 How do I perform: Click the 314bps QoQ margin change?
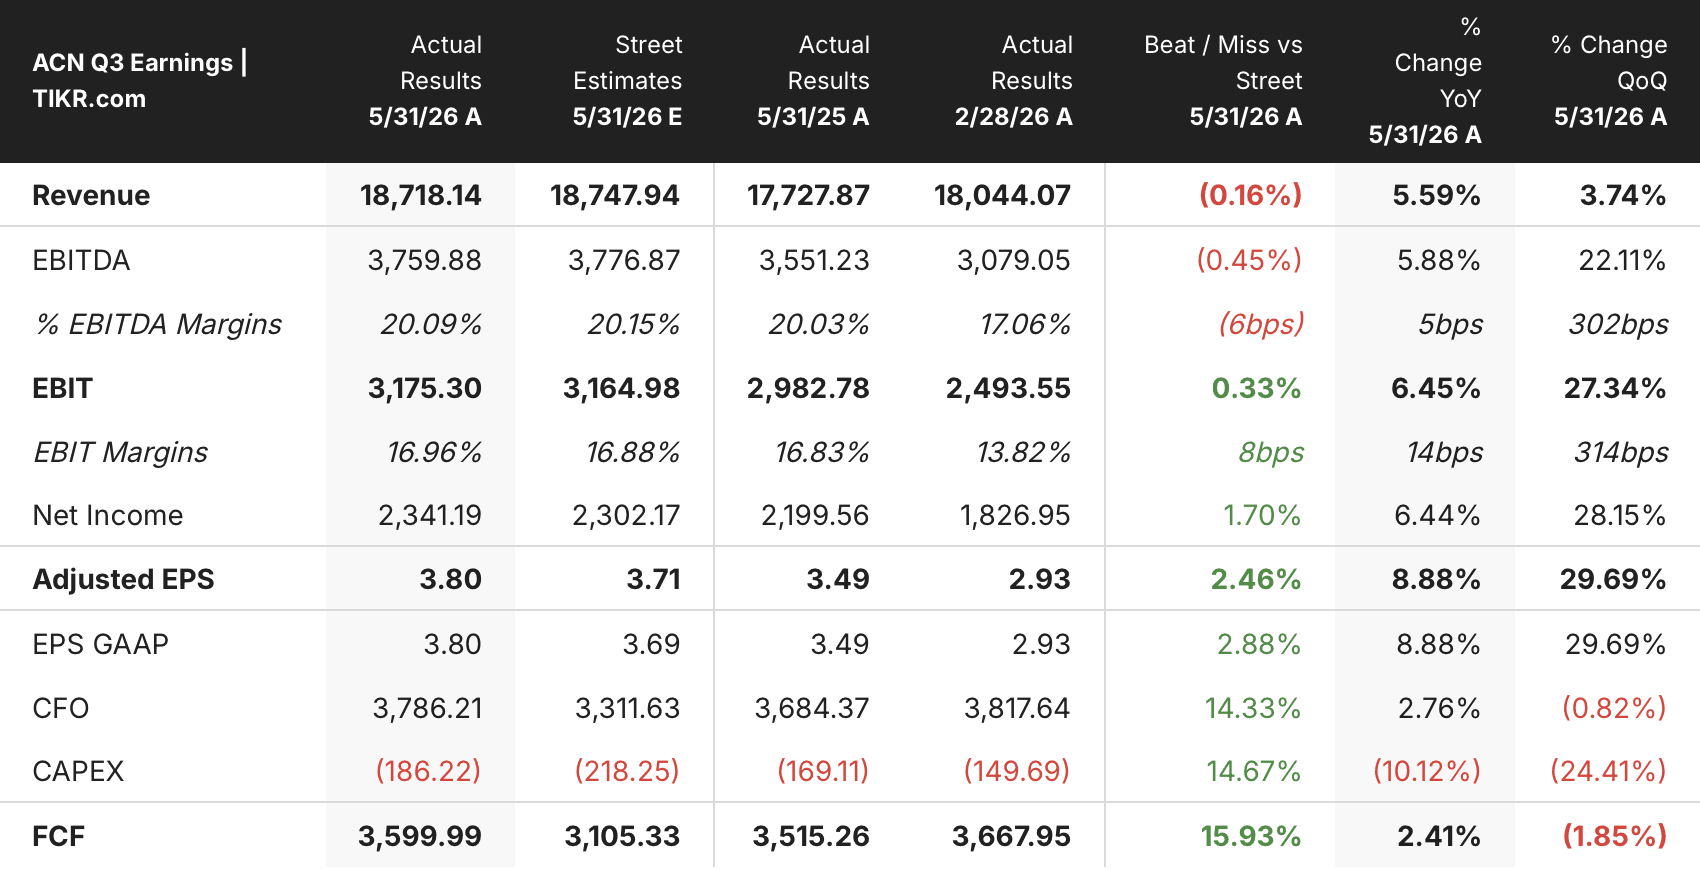(1621, 452)
